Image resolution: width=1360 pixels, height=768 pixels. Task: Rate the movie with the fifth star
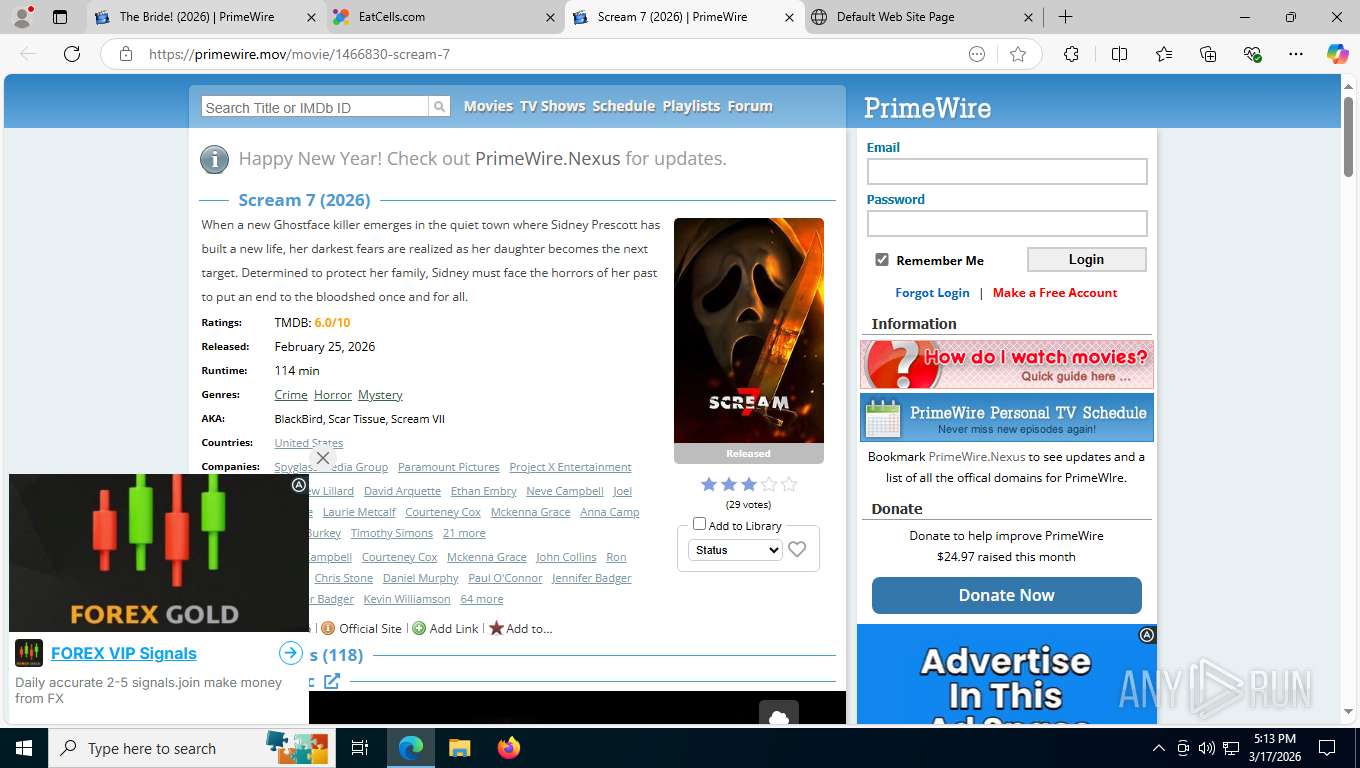click(789, 484)
